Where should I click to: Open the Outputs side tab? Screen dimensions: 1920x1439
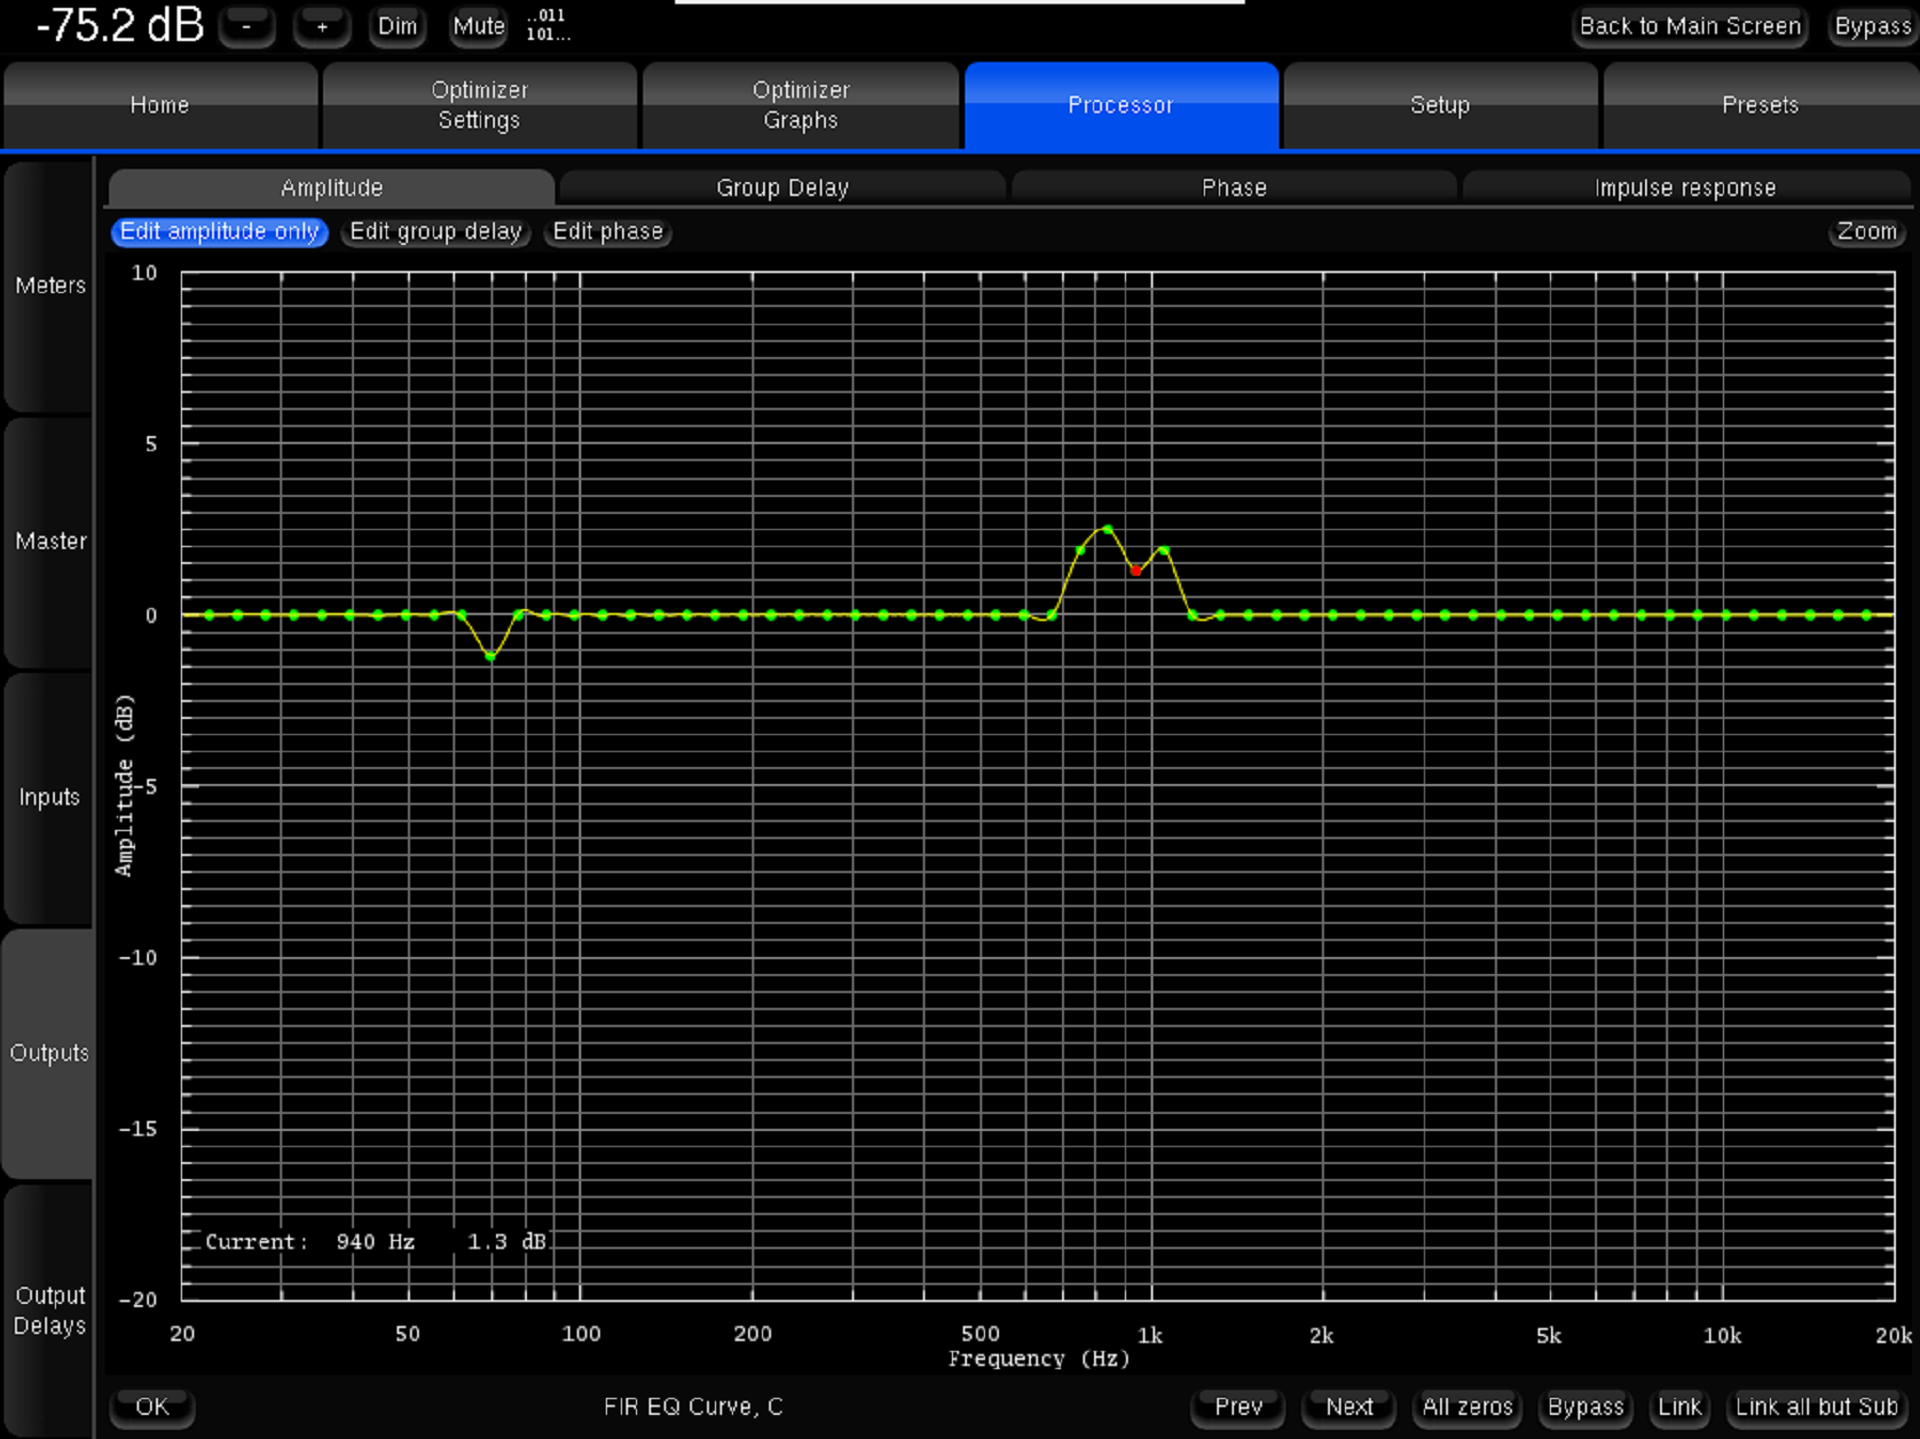49,1053
